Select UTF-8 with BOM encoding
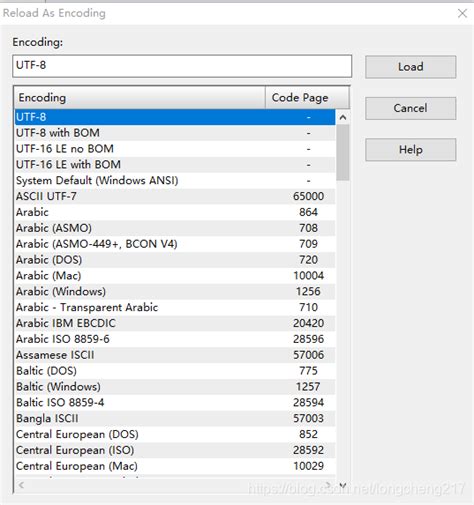This screenshot has width=474, height=505. pos(175,133)
